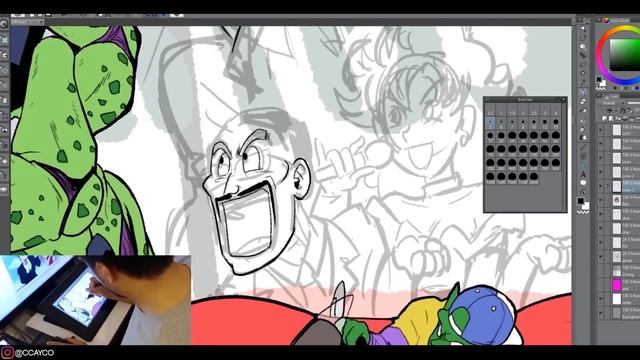Select the transparent color swatch below toolbar colors
This screenshot has width=640, height=360.
pyautogui.click(x=583, y=213)
